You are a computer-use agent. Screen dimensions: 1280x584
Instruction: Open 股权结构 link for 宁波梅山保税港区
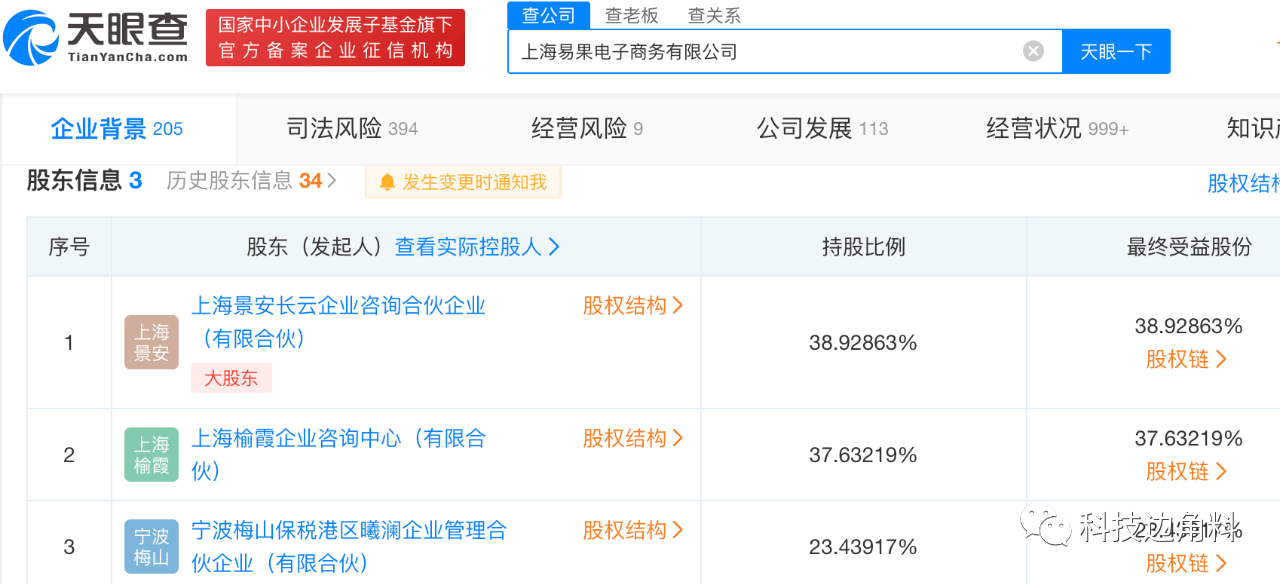(633, 530)
